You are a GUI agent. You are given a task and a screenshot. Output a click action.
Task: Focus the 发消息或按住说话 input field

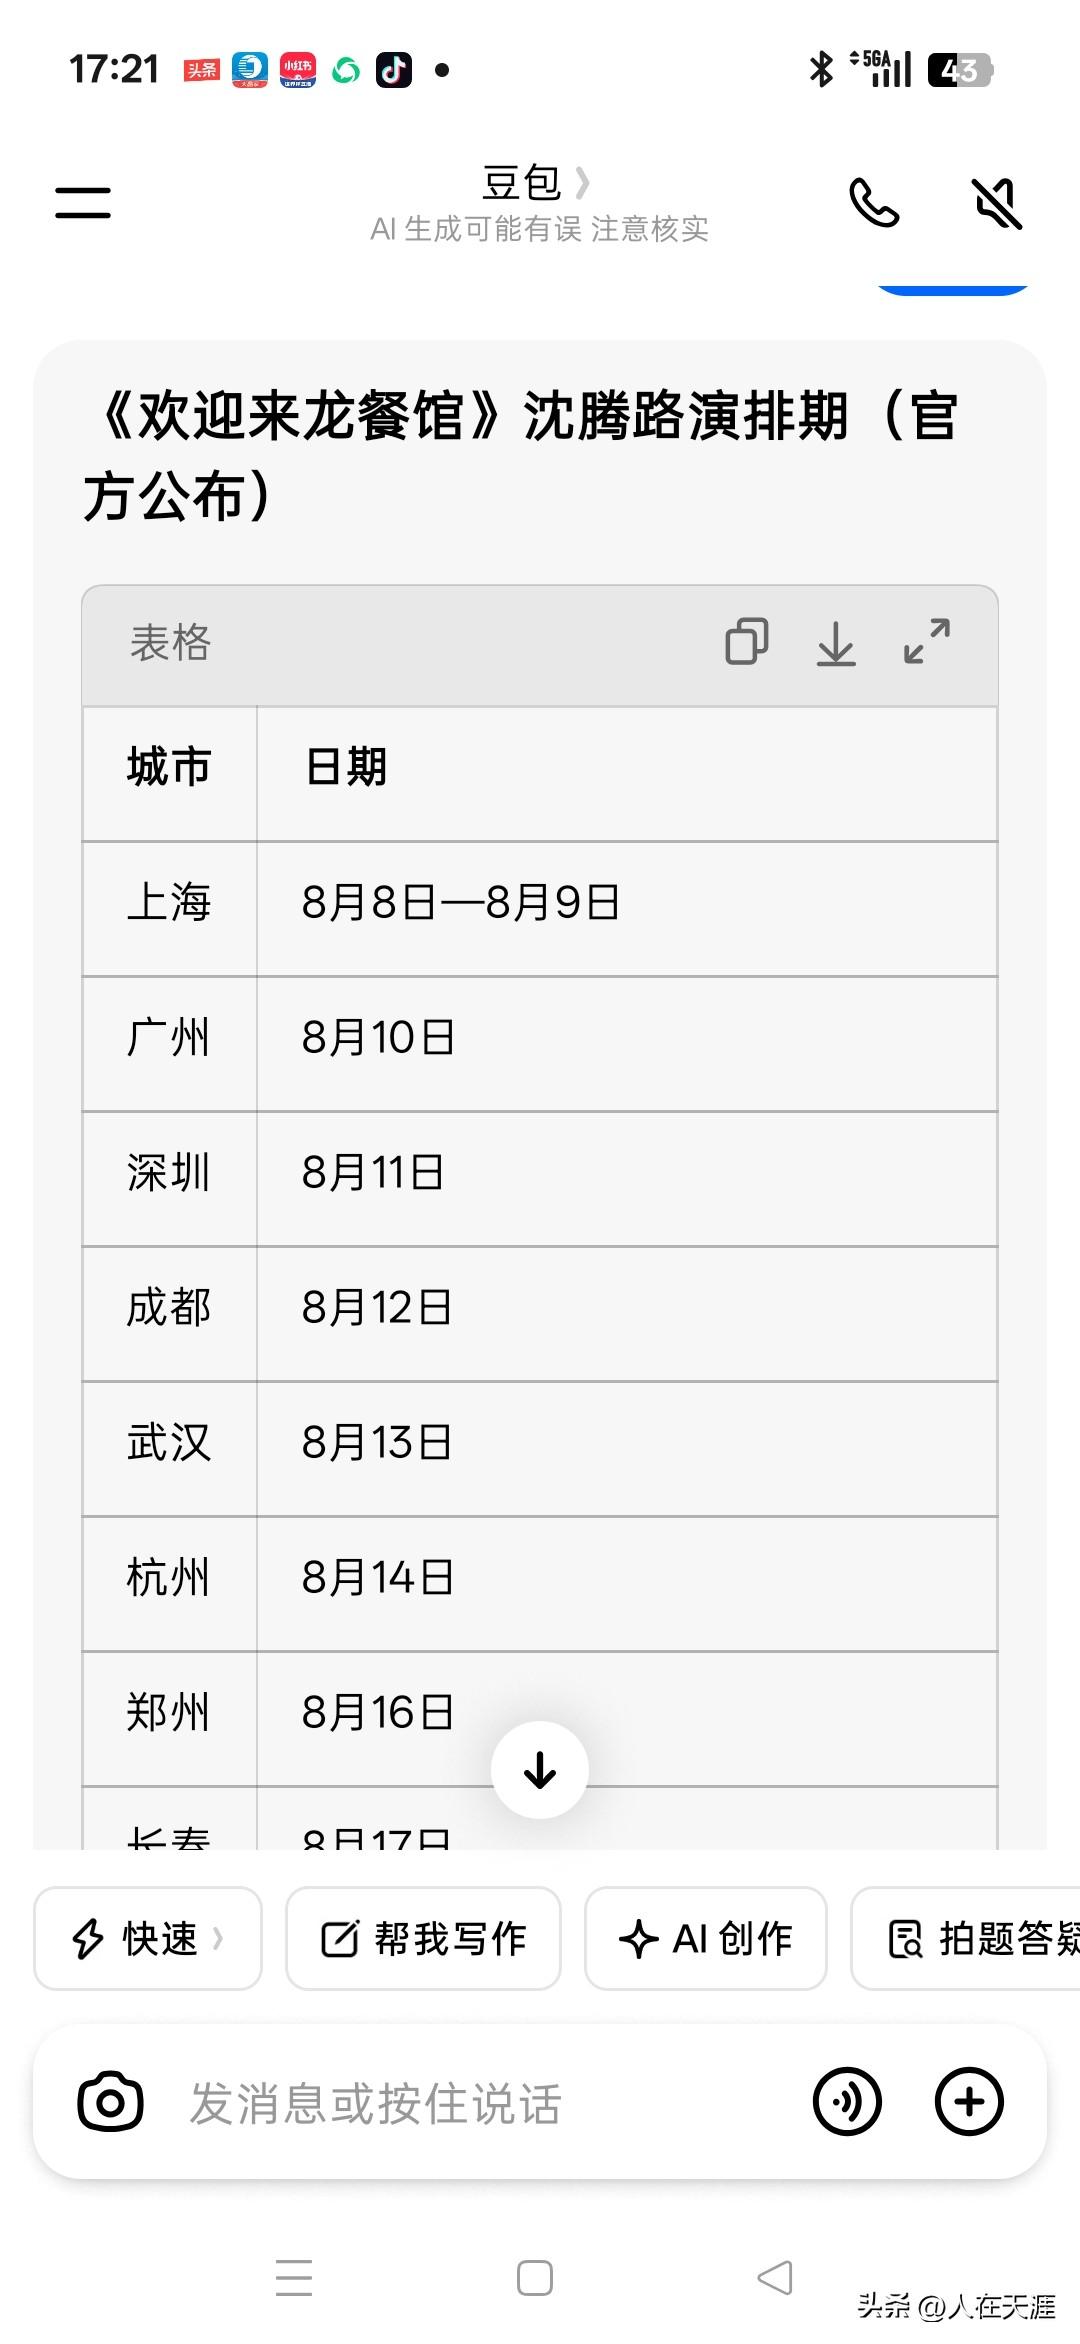tap(478, 2103)
